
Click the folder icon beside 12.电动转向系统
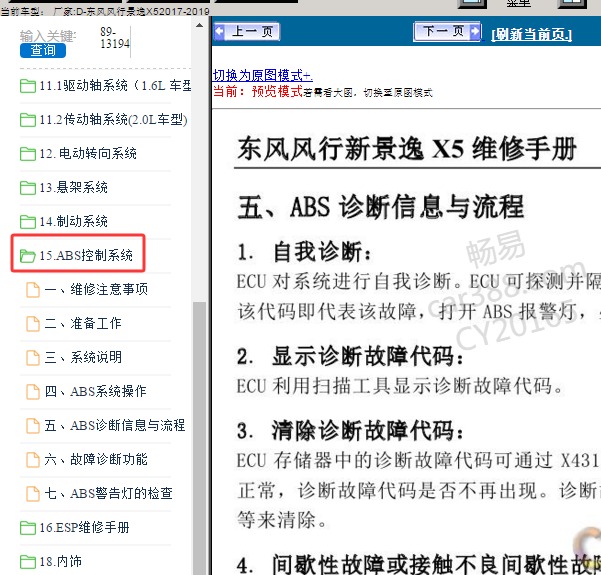28,154
